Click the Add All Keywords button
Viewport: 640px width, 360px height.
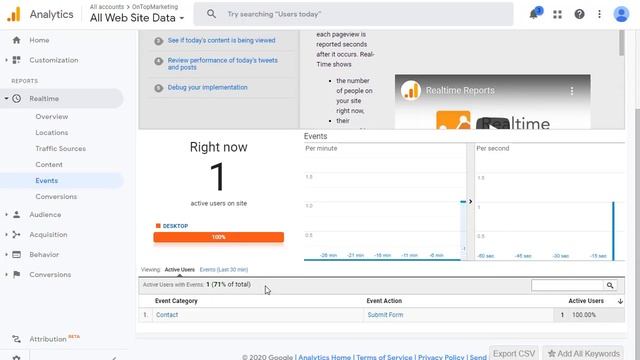click(x=583, y=353)
